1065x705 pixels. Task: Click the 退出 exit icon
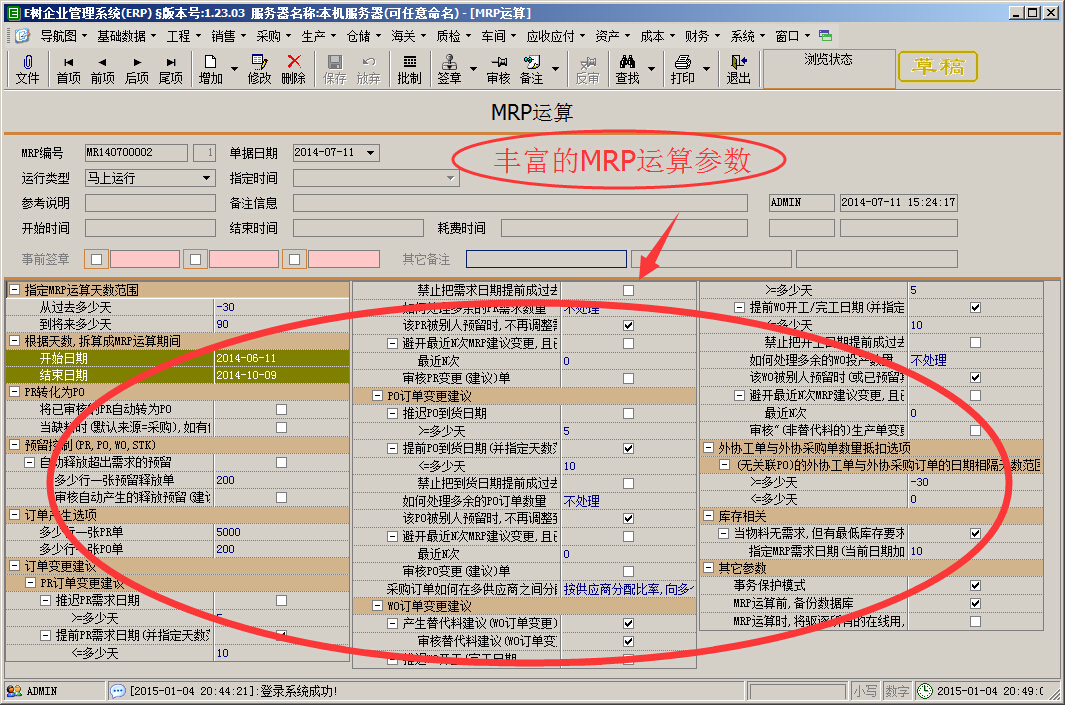pos(738,69)
